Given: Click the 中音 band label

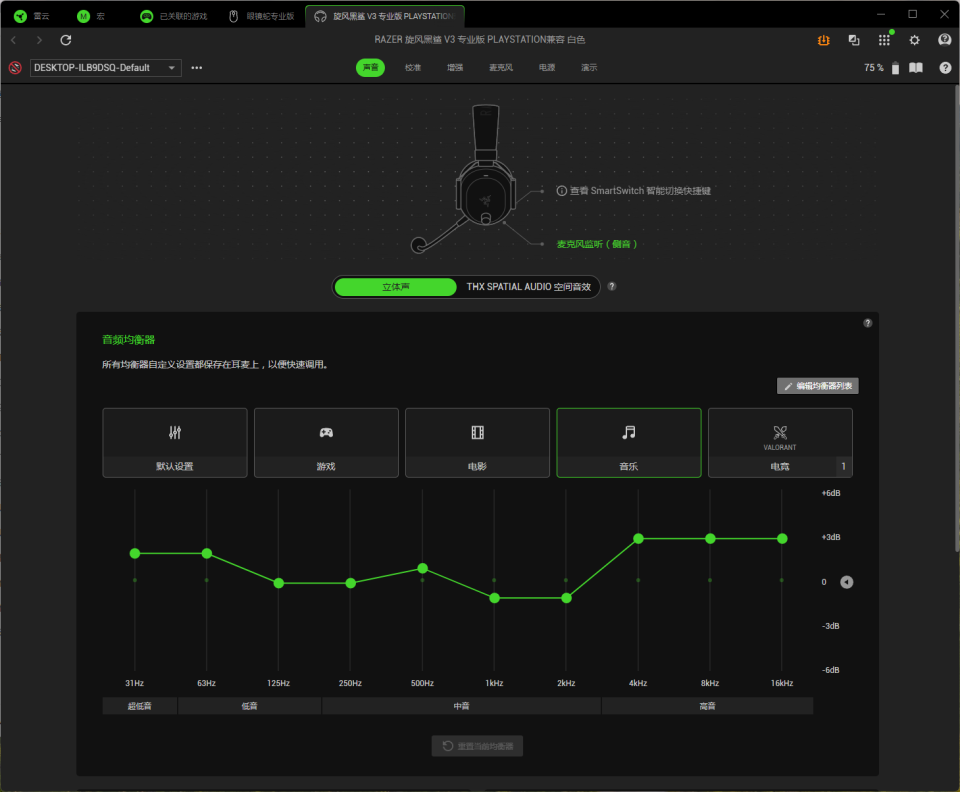Looking at the screenshot, I should click(462, 706).
